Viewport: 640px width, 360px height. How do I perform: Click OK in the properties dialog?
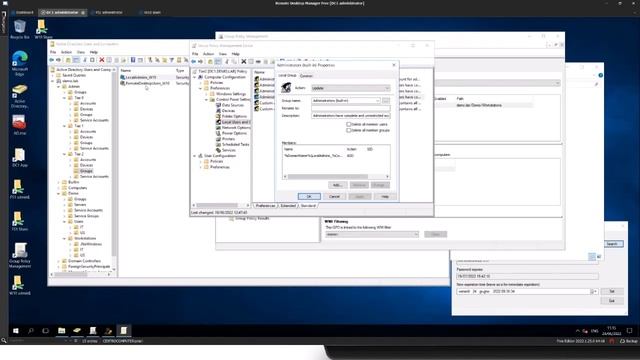click(309, 197)
